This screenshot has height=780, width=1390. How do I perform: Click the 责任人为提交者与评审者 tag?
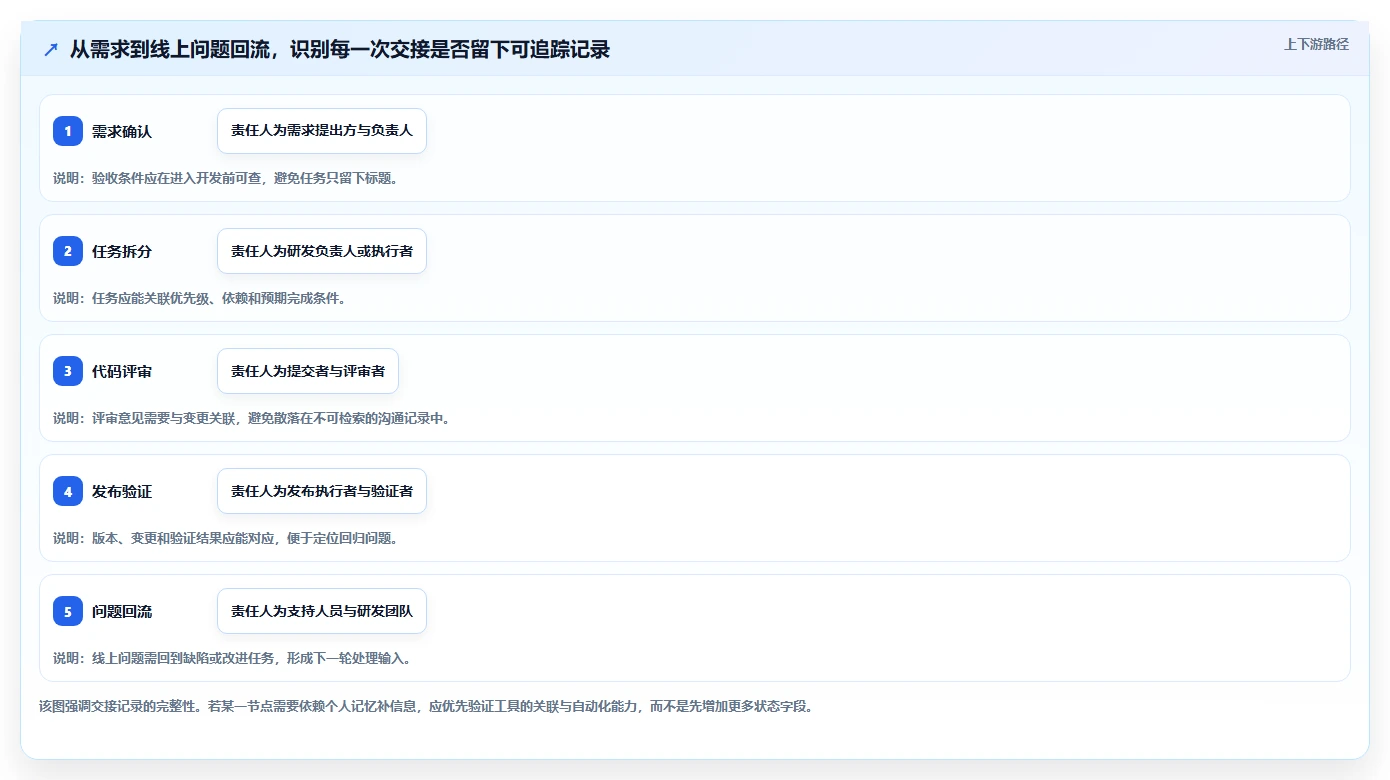[308, 371]
